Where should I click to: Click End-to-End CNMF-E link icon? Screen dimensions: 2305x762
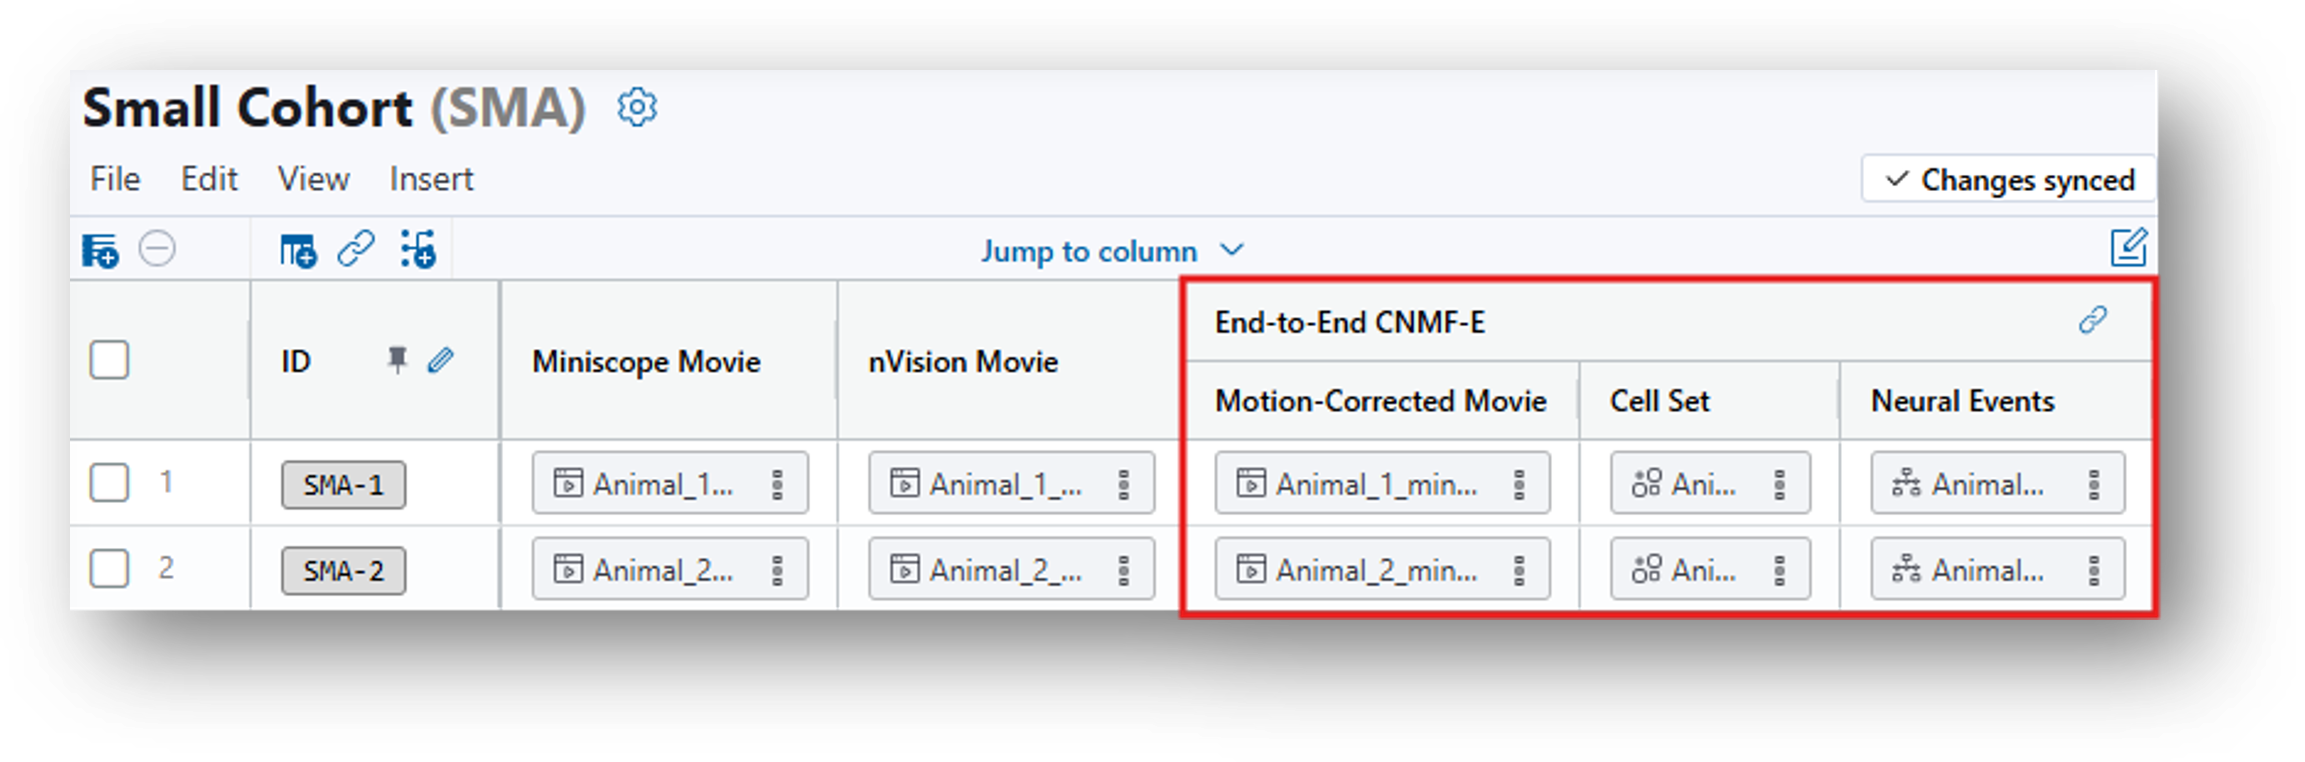(2093, 320)
